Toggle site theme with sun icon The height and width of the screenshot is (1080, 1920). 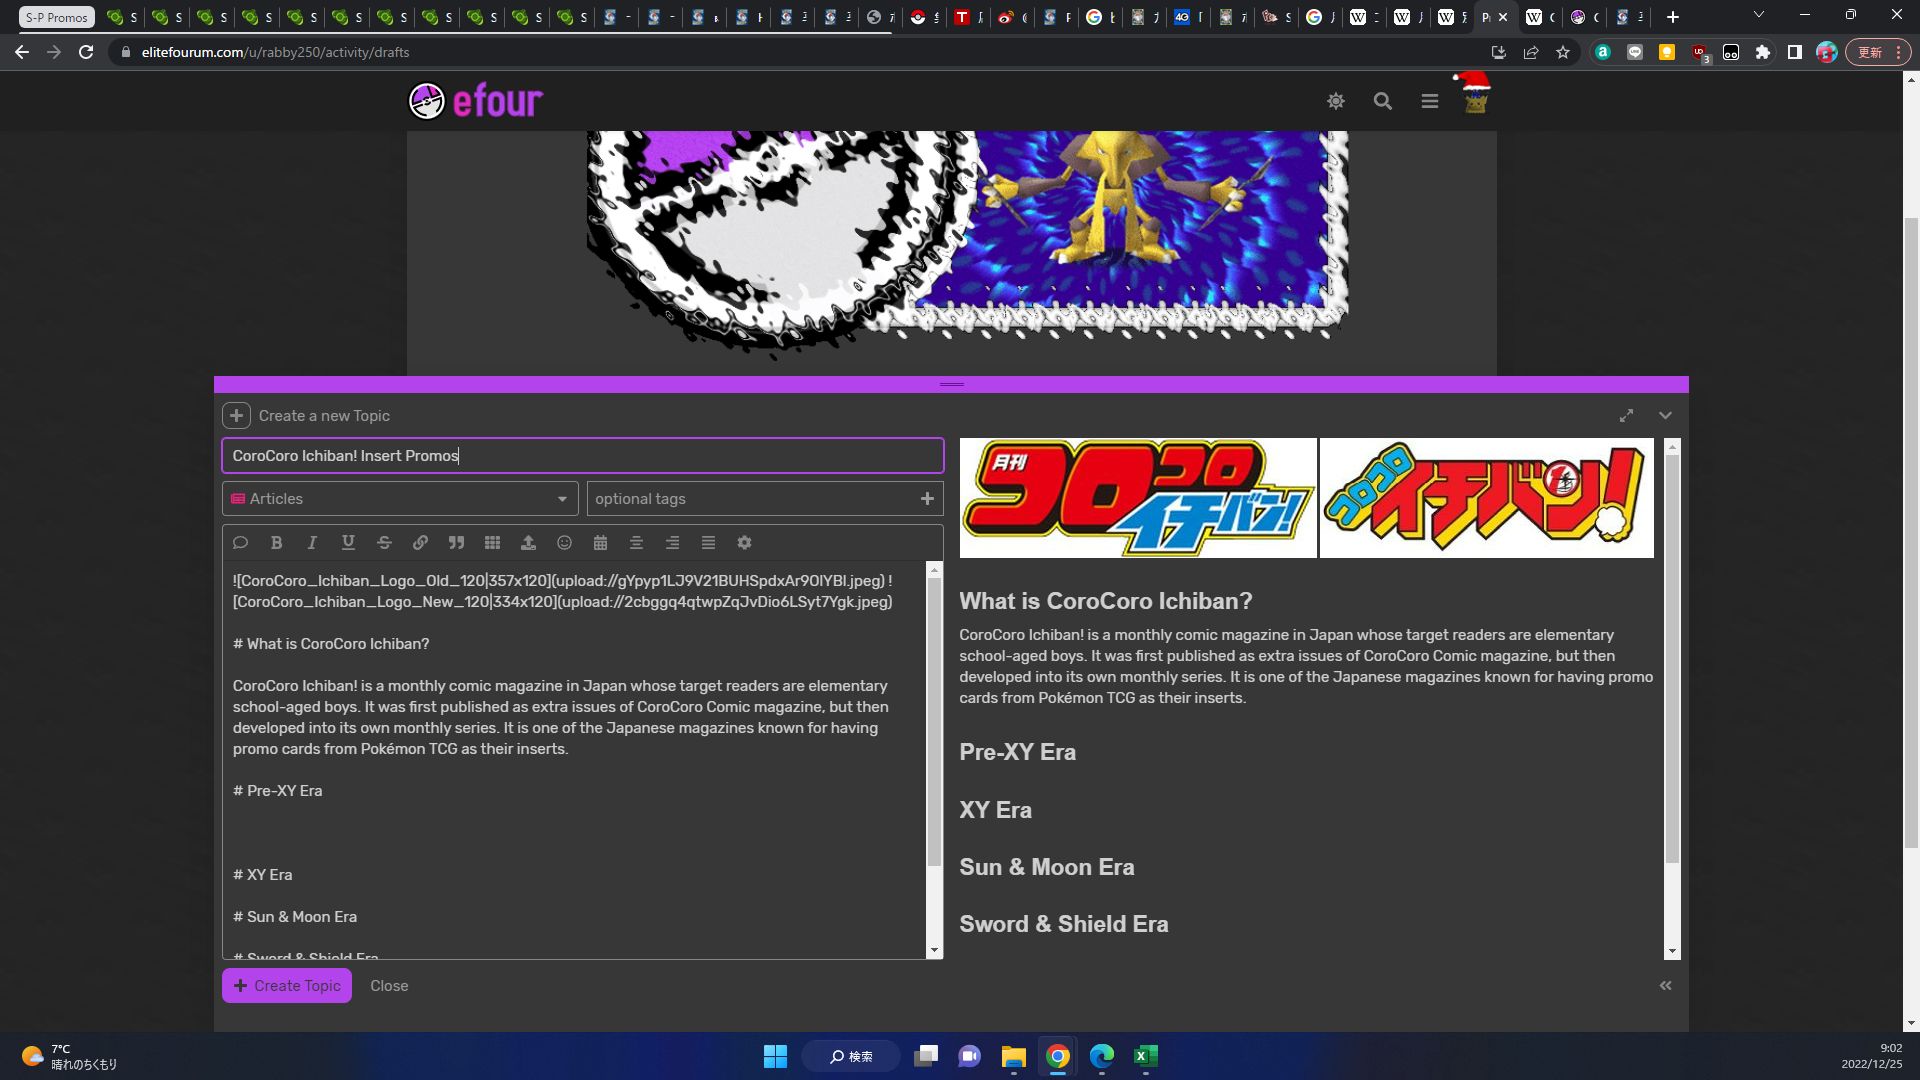tap(1336, 101)
